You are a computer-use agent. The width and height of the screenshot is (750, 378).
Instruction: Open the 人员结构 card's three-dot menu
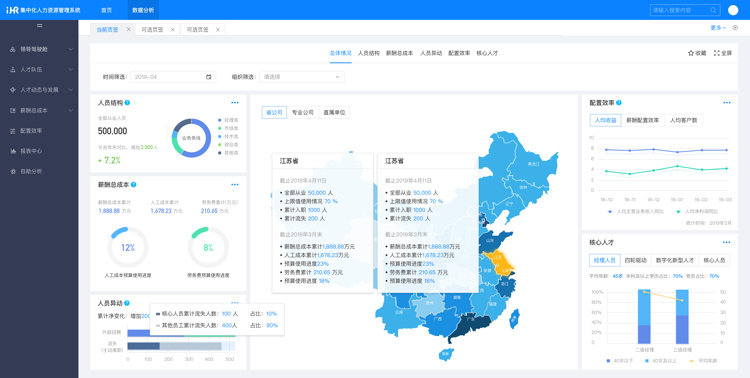point(235,102)
